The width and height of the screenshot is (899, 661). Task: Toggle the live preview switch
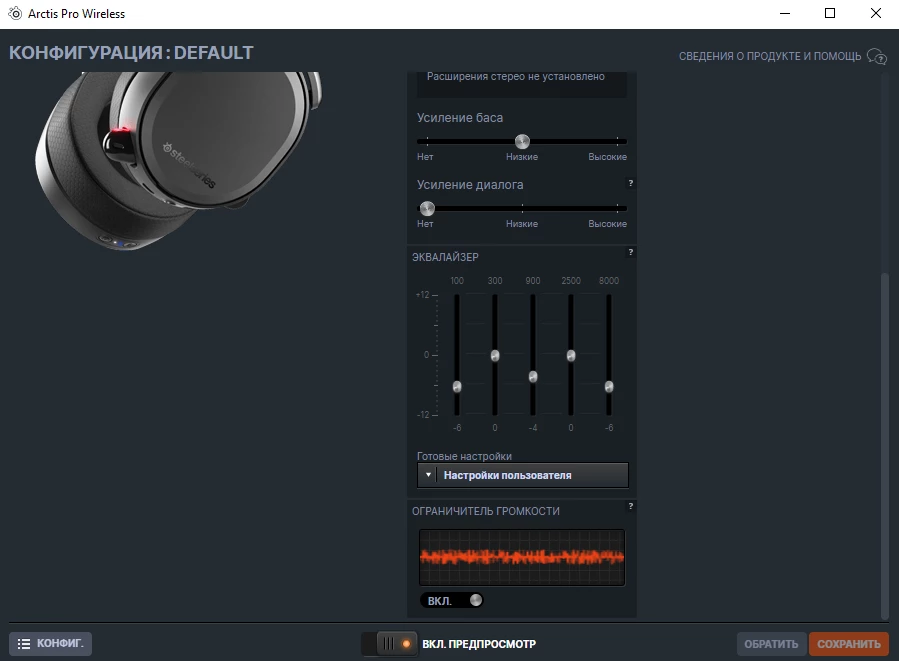(x=389, y=644)
